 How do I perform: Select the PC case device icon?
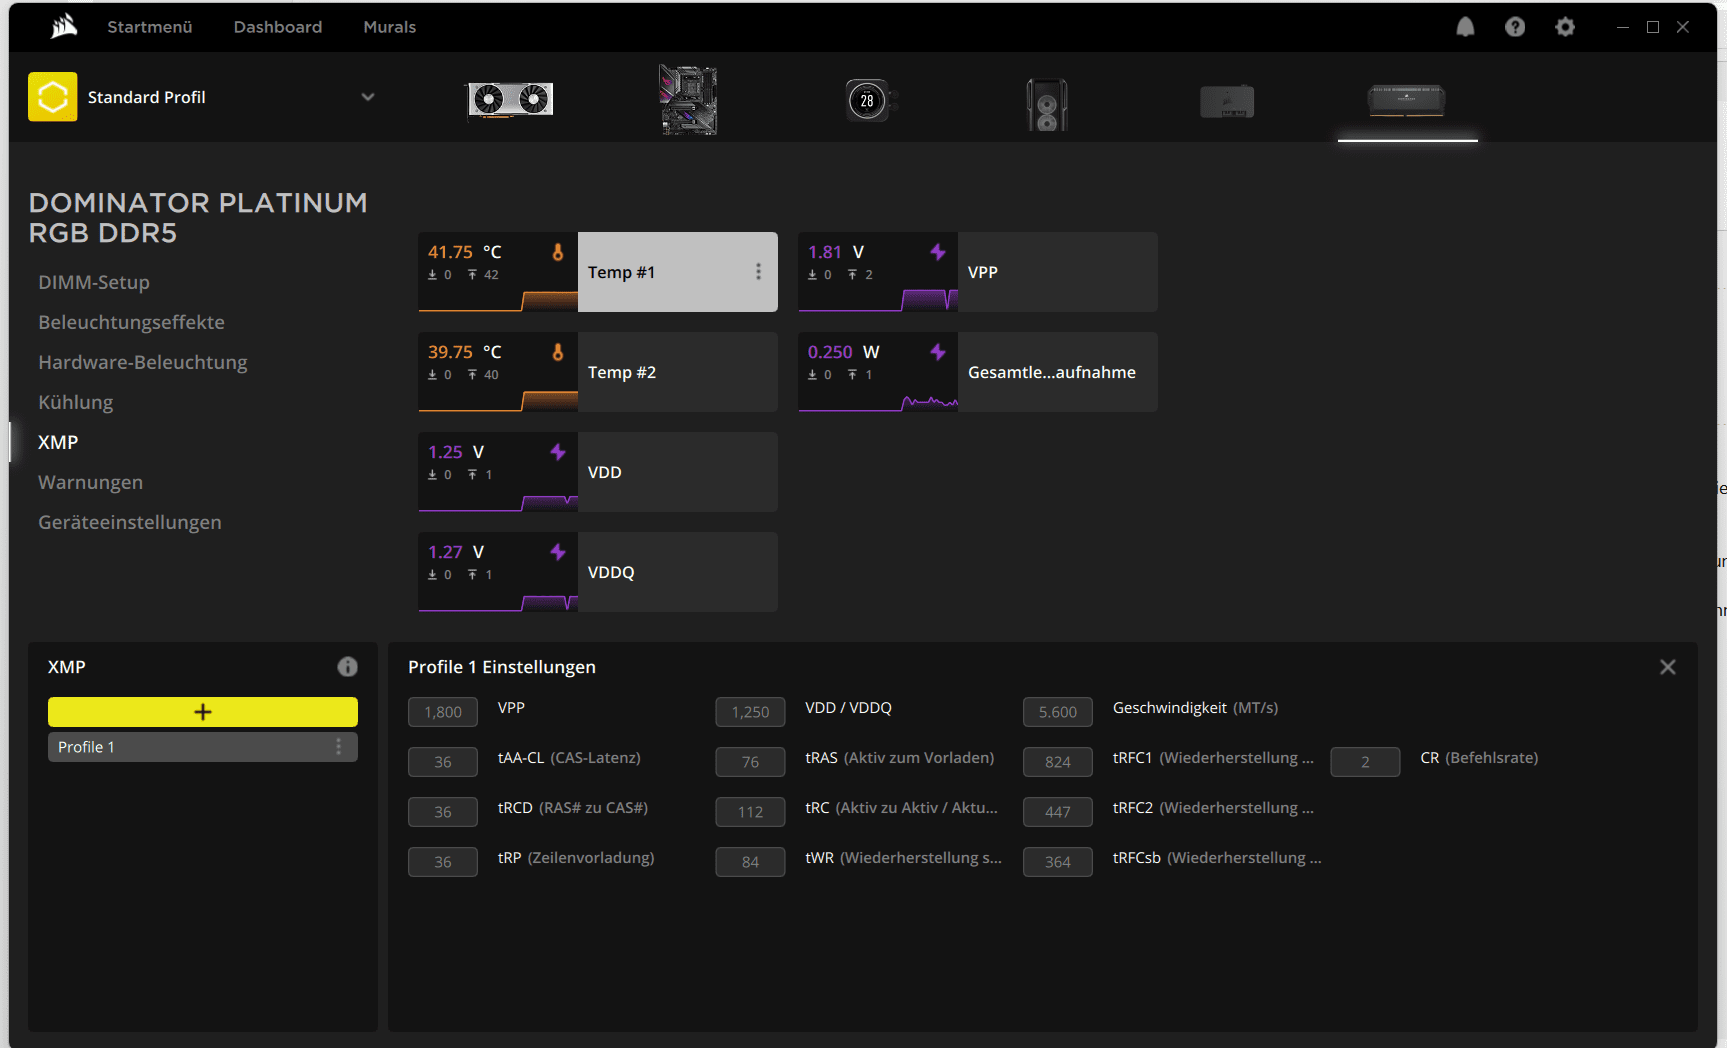[1047, 104]
